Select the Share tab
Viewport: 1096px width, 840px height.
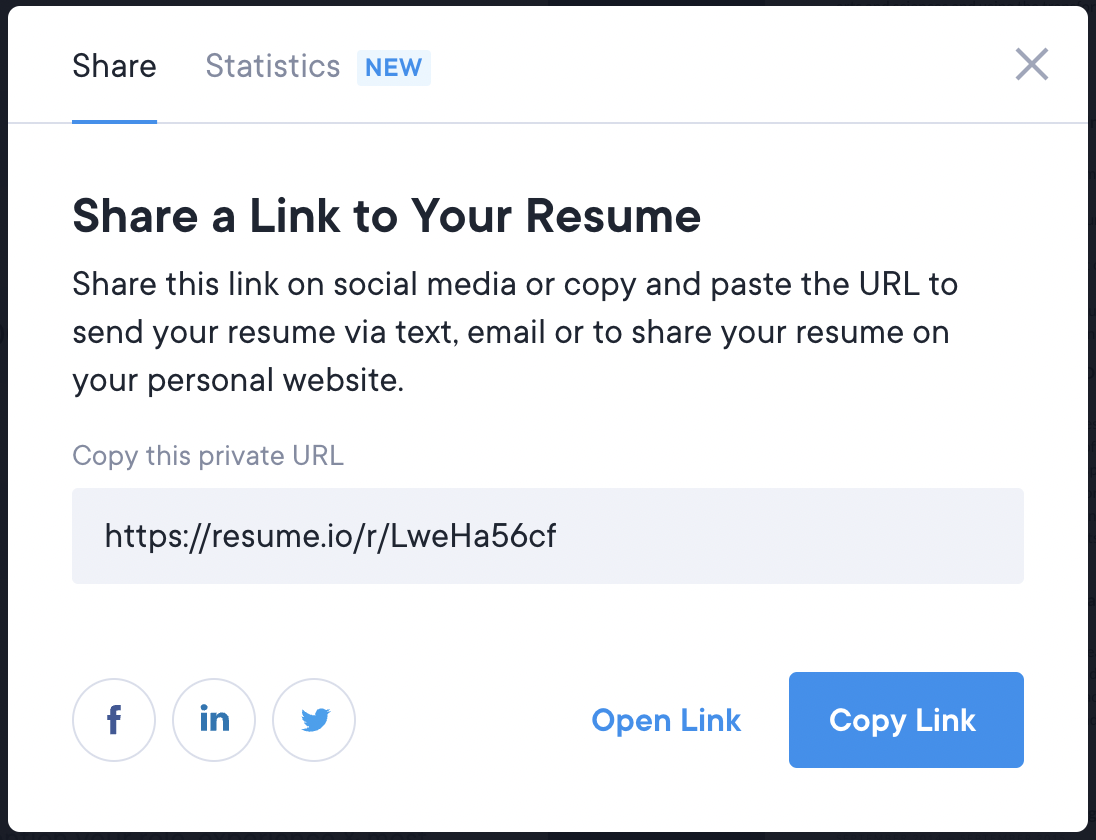pyautogui.click(x=114, y=67)
